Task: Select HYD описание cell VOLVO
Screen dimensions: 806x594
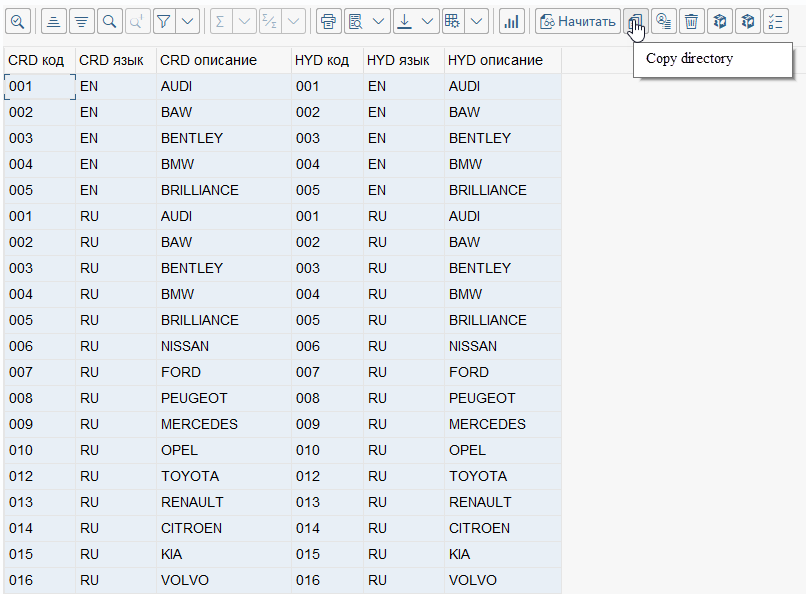Action: (x=503, y=580)
